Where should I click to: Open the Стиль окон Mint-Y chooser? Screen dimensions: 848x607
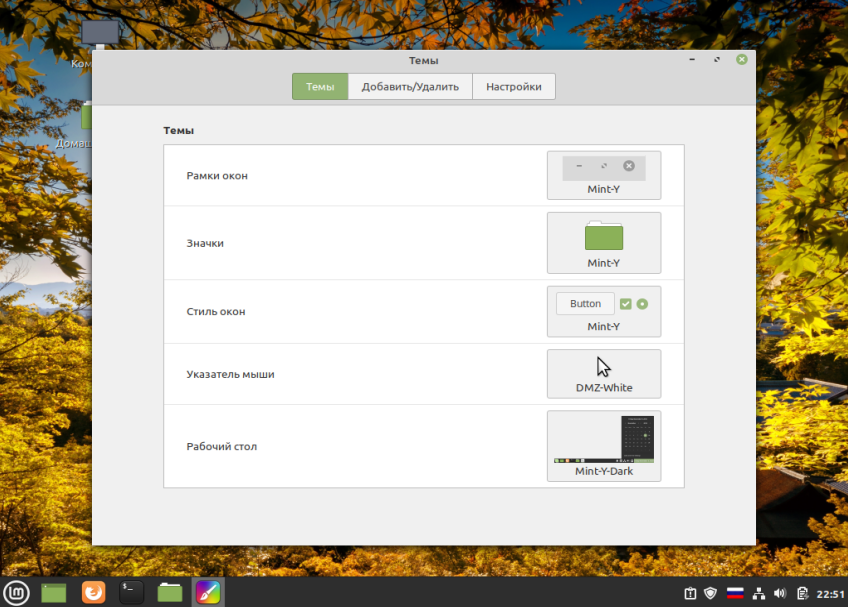604,312
